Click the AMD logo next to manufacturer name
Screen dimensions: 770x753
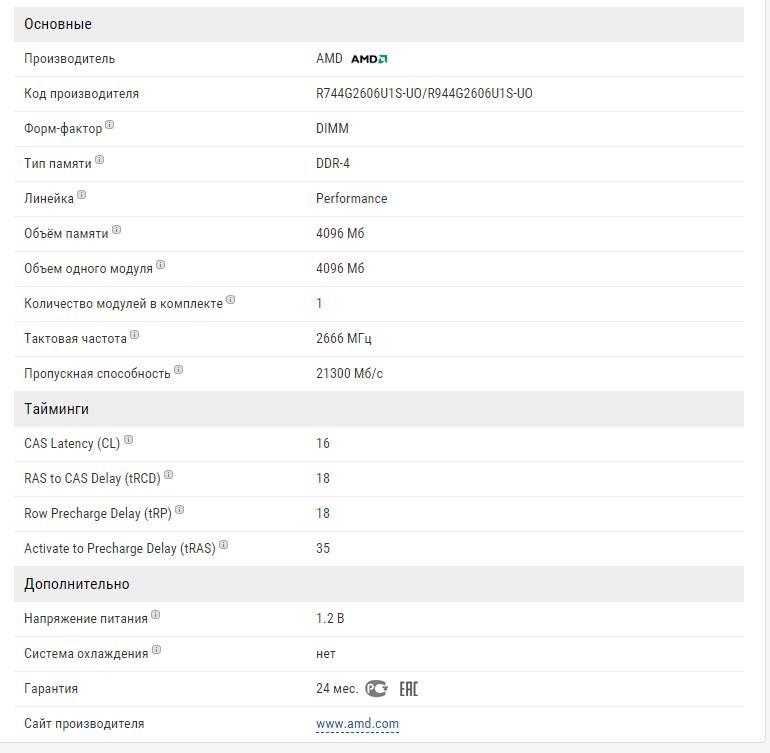pos(369,59)
